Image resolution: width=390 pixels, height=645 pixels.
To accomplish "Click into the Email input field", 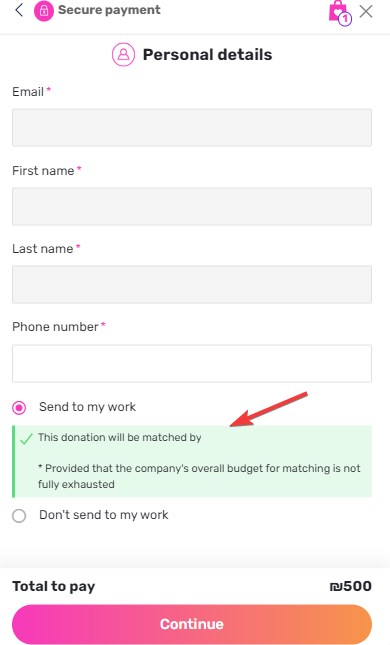I will click(192, 128).
